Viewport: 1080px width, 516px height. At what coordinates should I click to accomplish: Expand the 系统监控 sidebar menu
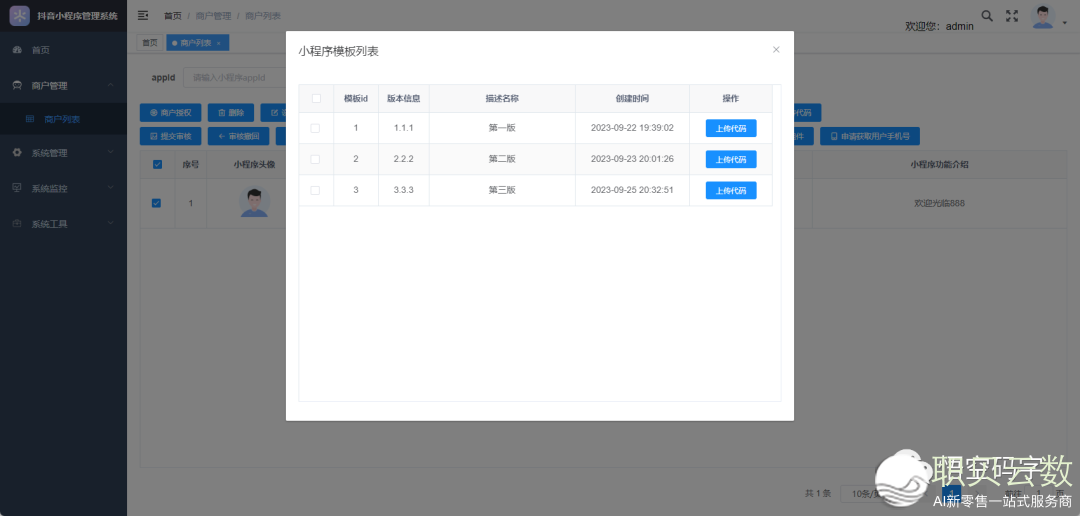point(63,188)
